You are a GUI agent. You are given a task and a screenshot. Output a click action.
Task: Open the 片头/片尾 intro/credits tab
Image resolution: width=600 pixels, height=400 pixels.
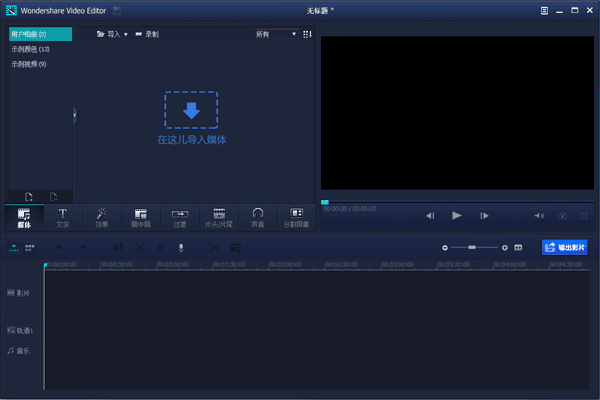pos(218,218)
